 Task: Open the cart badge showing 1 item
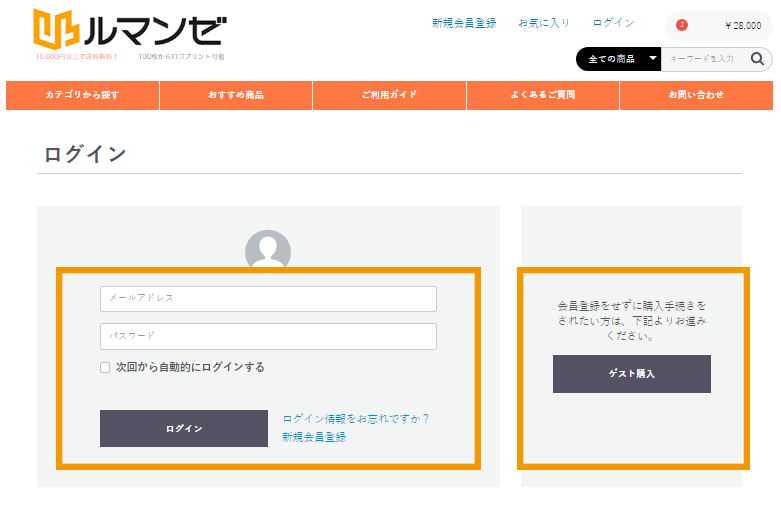pos(682,25)
